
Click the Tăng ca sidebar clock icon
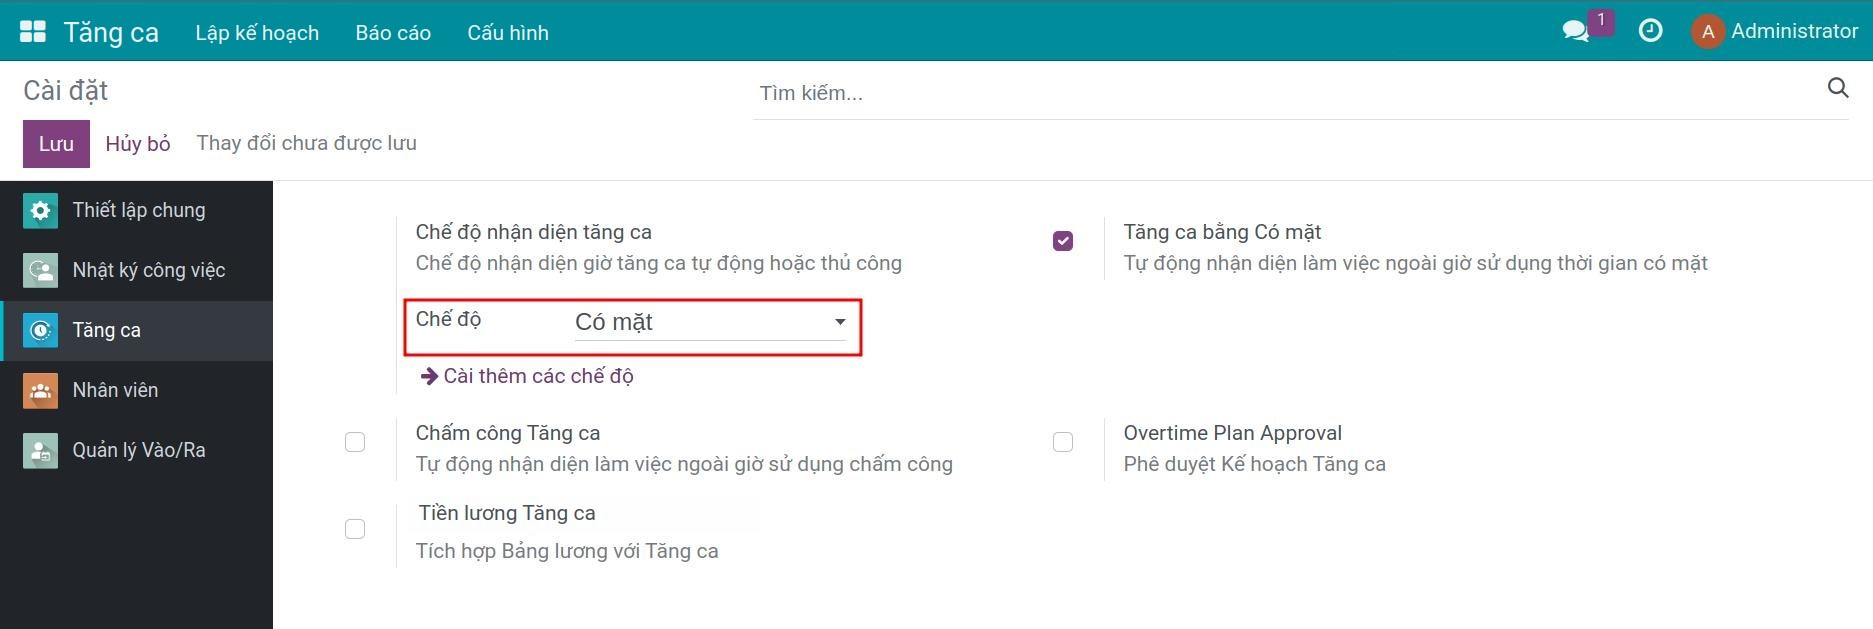click(40, 331)
